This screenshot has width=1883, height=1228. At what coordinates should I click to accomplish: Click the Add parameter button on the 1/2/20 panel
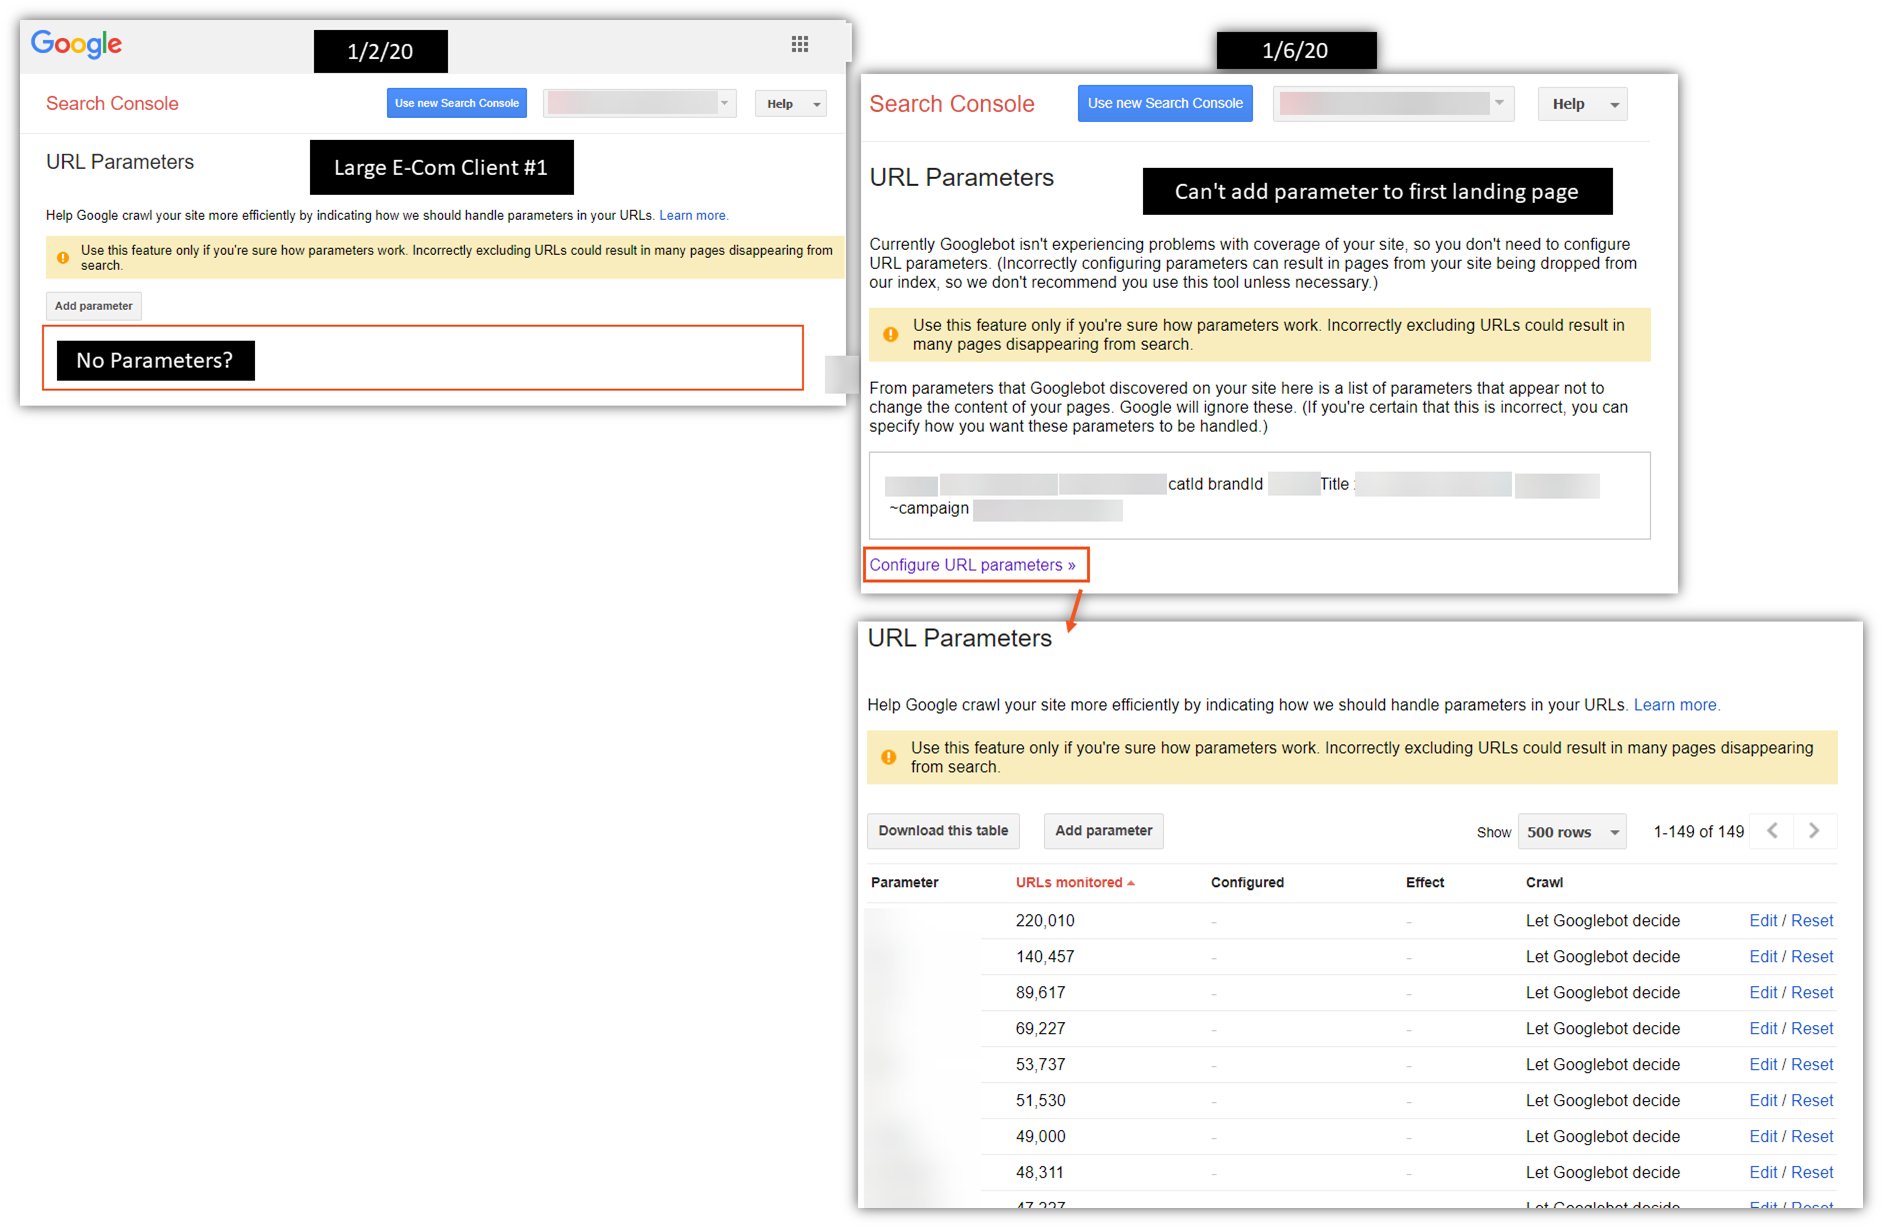point(93,306)
